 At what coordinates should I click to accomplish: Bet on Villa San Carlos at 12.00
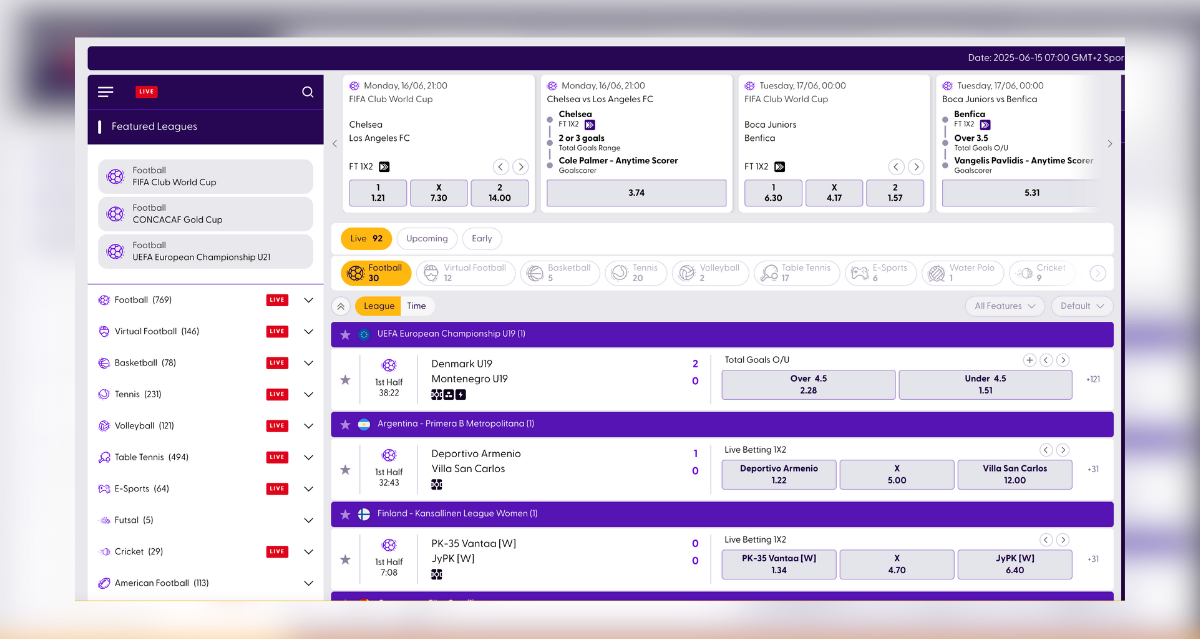(1014, 475)
